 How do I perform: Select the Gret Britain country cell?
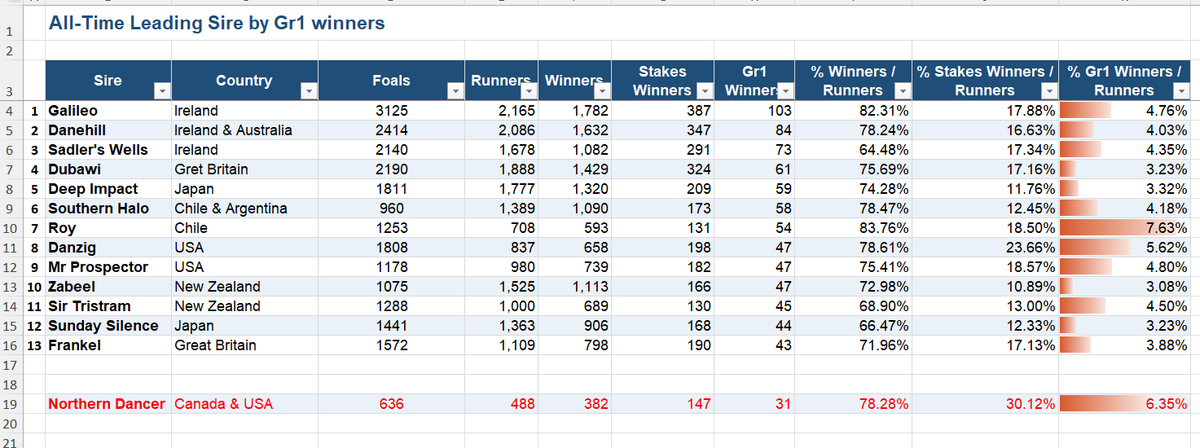click(x=245, y=169)
